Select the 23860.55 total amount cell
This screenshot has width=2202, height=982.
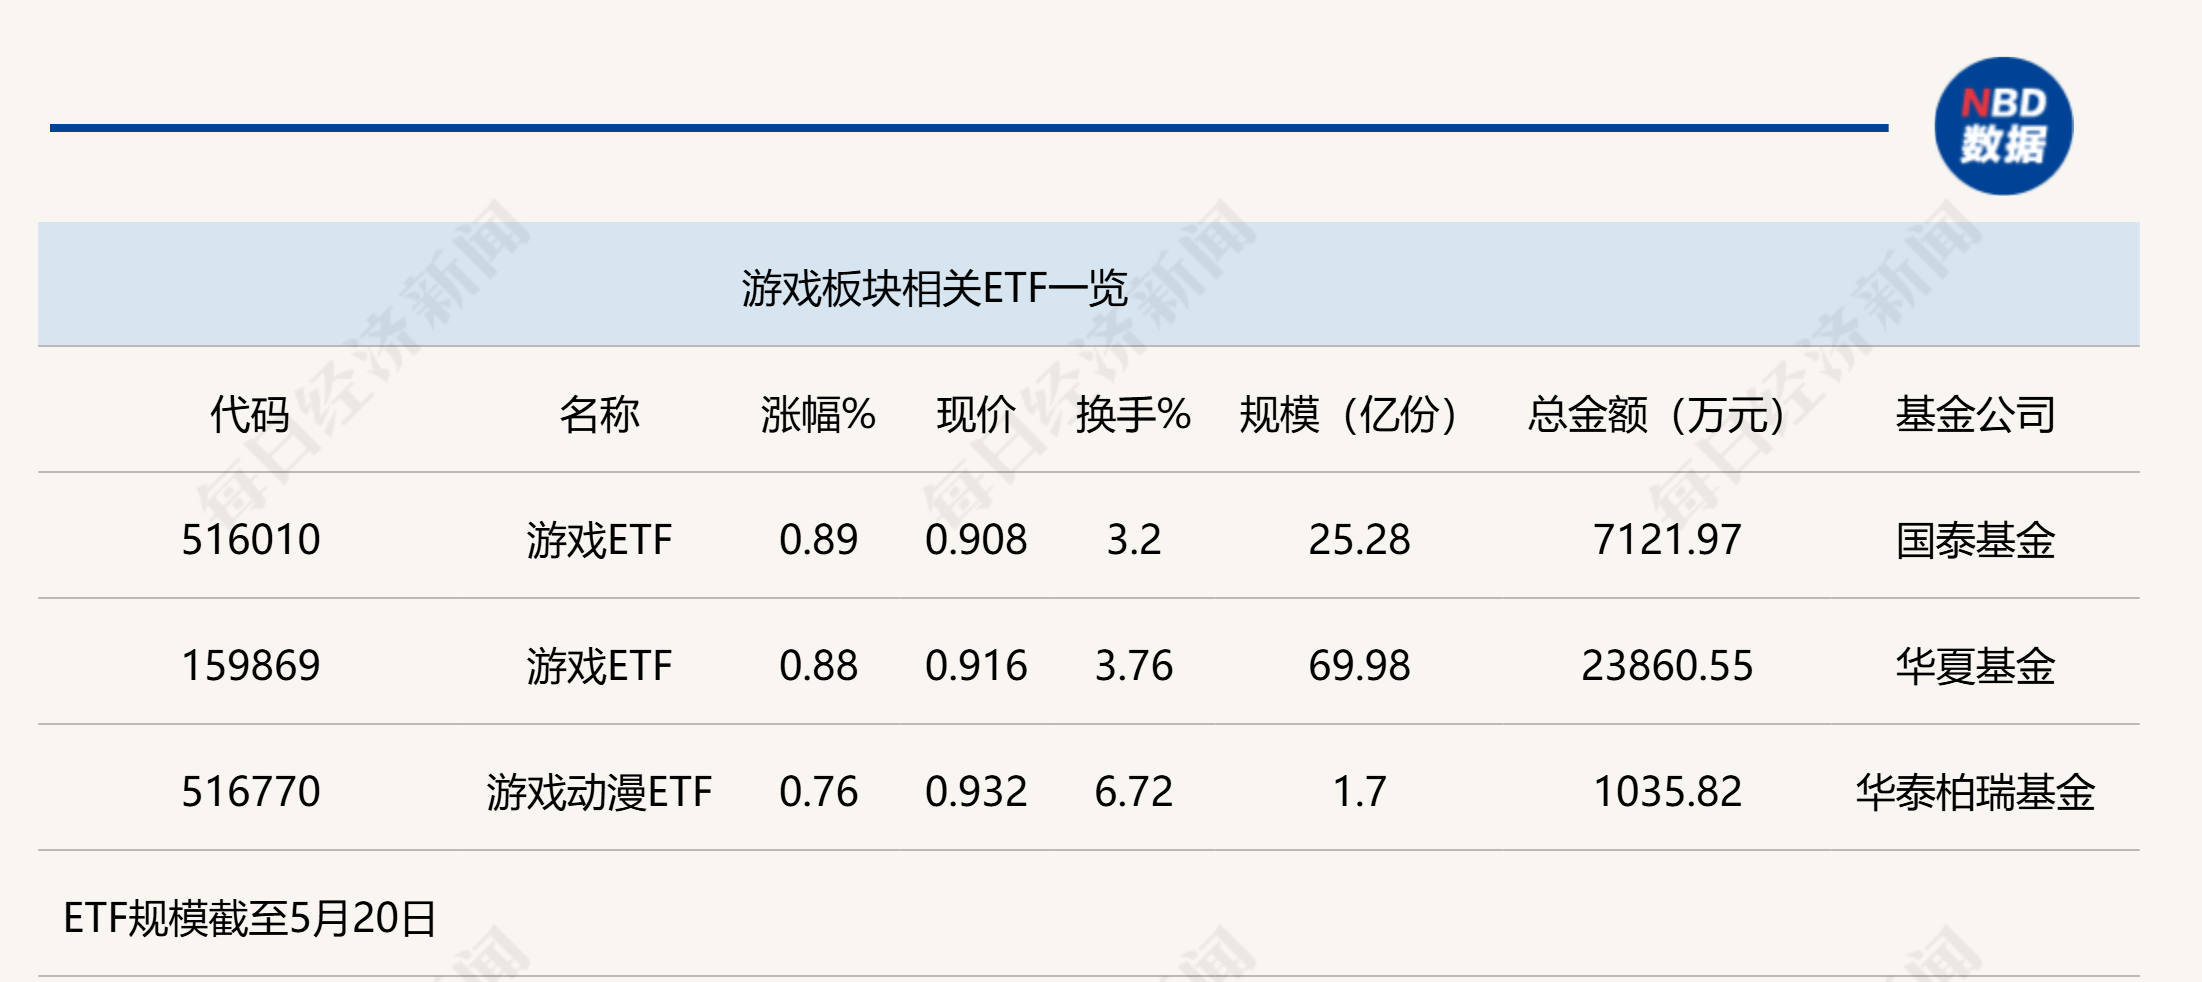click(x=1666, y=666)
